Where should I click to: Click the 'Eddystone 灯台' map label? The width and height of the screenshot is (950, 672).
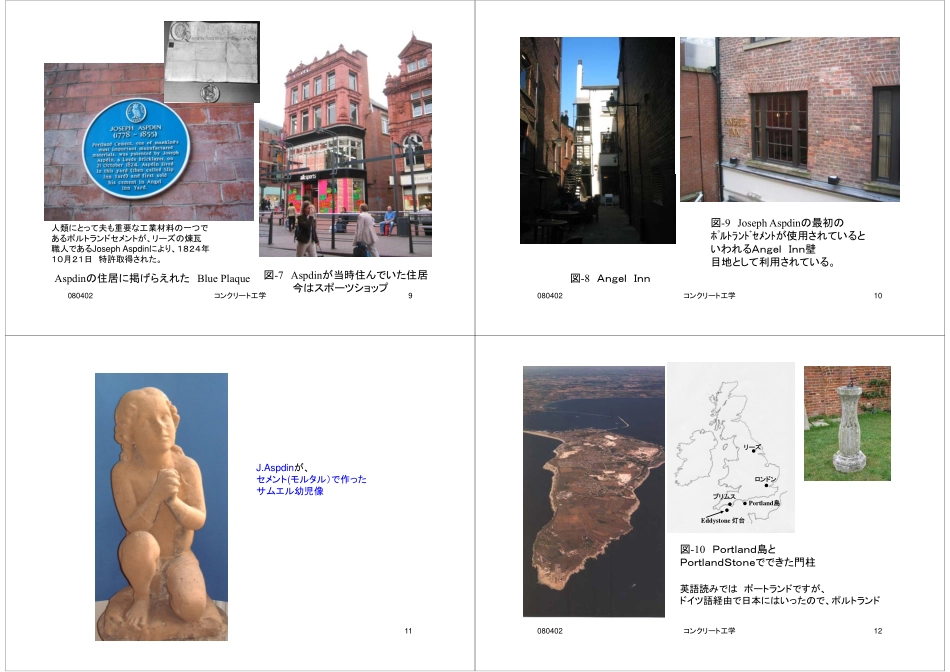(722, 521)
